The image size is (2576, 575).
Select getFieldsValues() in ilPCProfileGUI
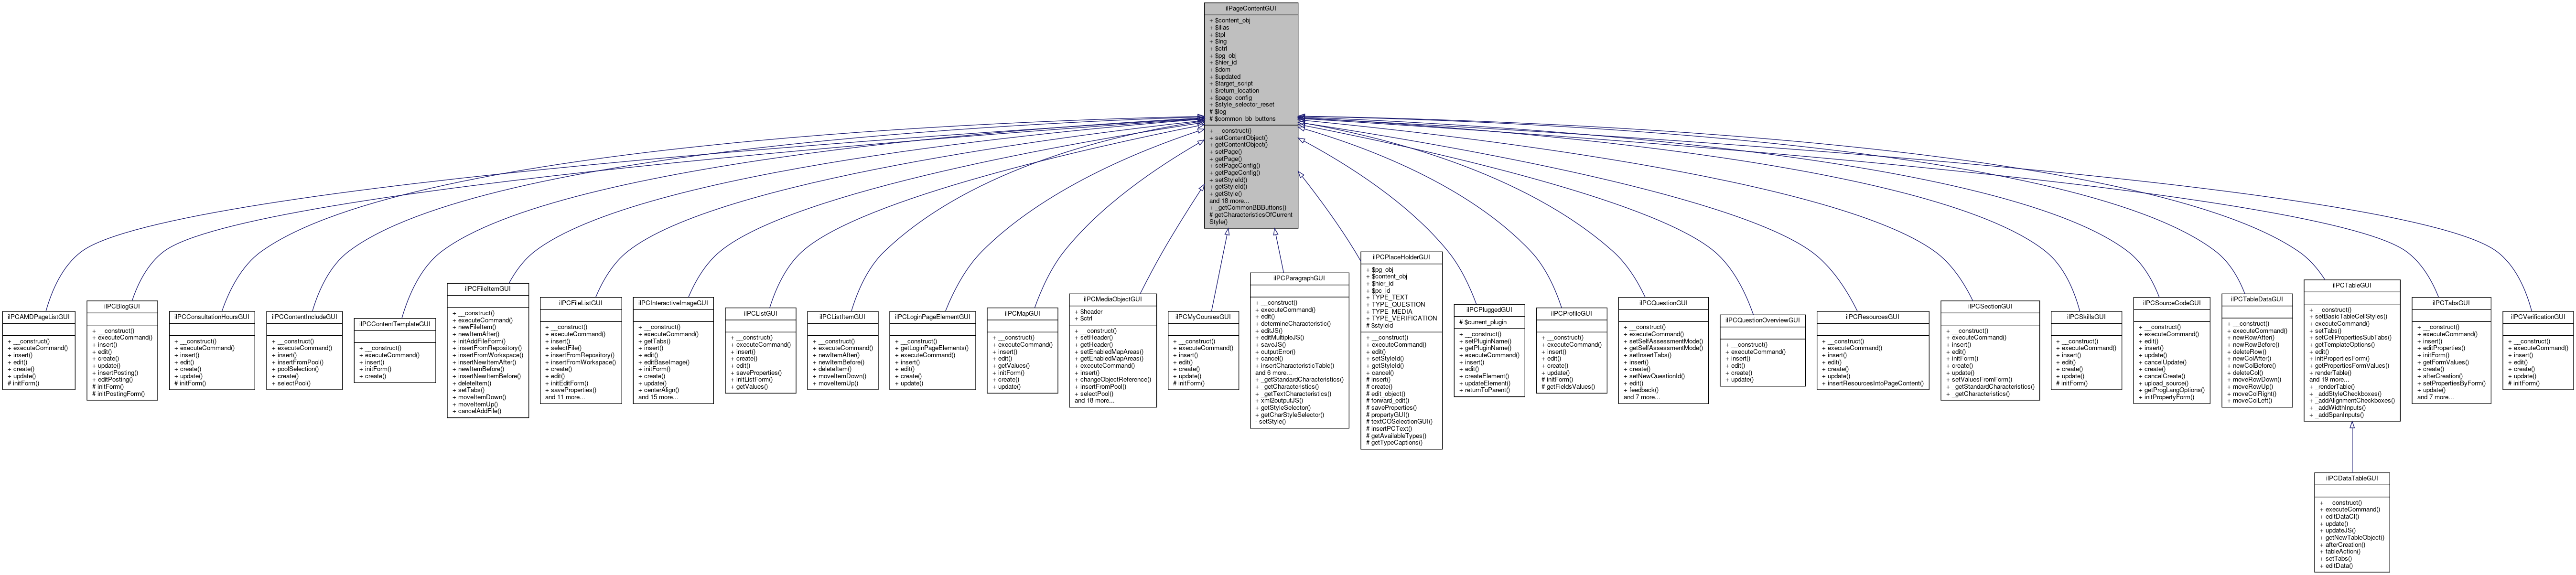(x=1568, y=386)
